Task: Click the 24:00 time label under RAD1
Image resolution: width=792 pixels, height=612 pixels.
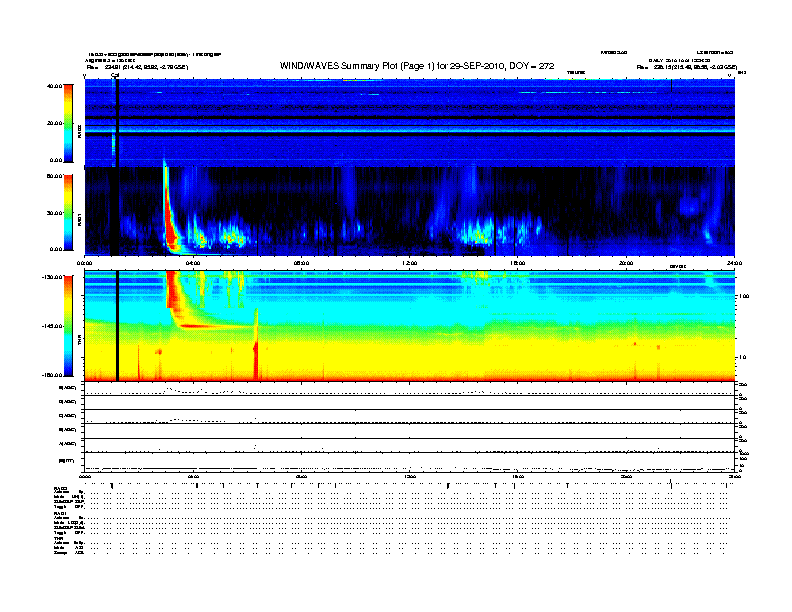Action: (734, 263)
